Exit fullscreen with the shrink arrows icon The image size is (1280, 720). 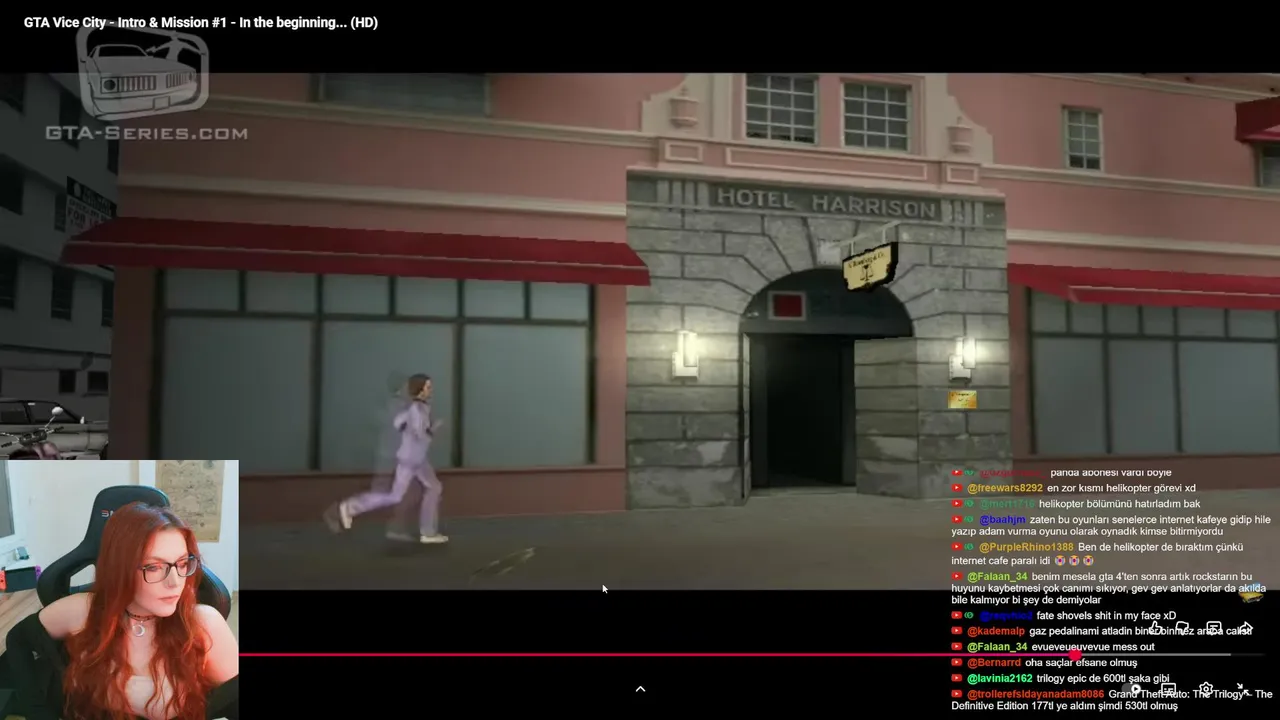[1243, 689]
